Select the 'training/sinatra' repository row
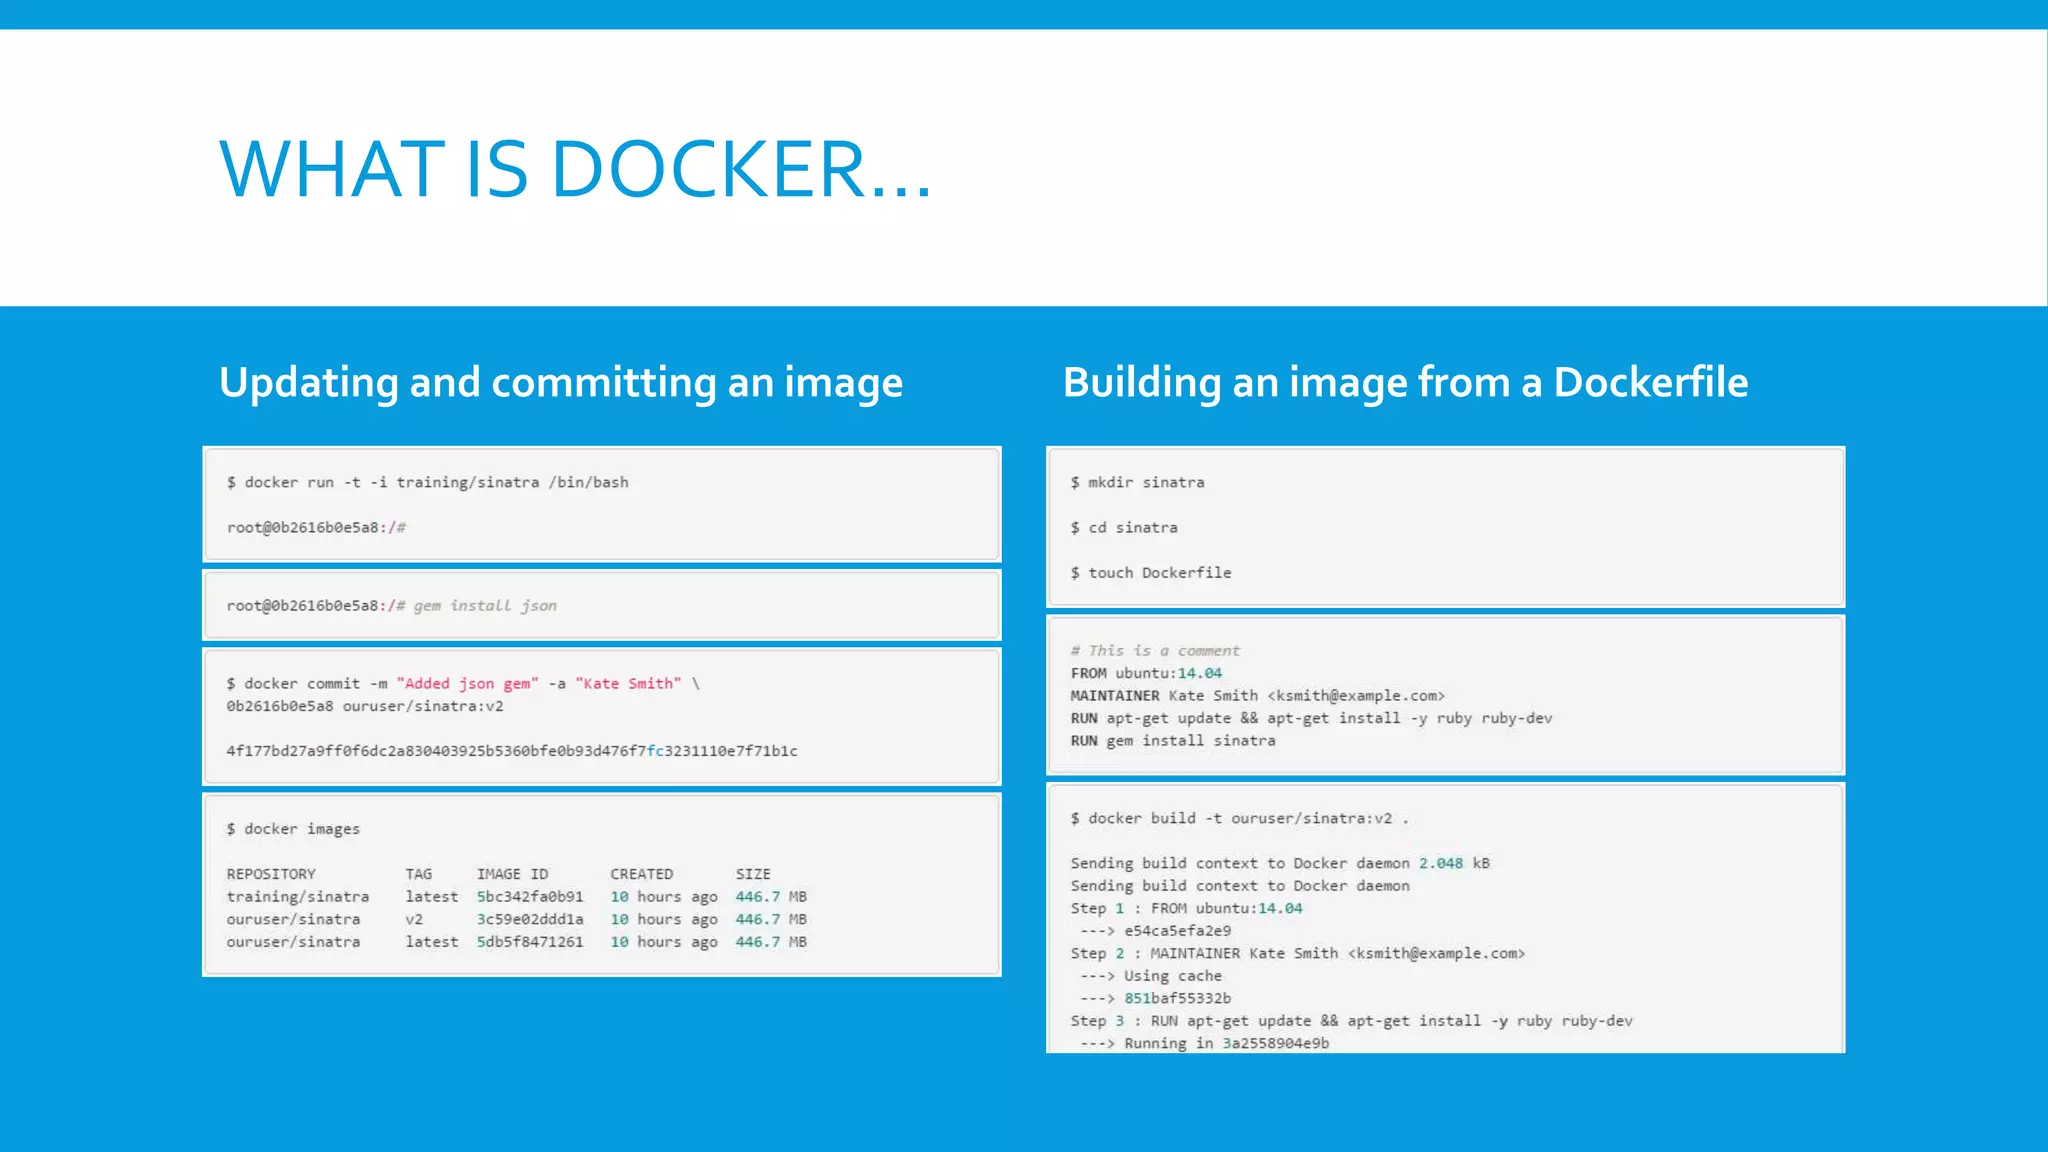This screenshot has width=2048, height=1152. tap(516, 897)
